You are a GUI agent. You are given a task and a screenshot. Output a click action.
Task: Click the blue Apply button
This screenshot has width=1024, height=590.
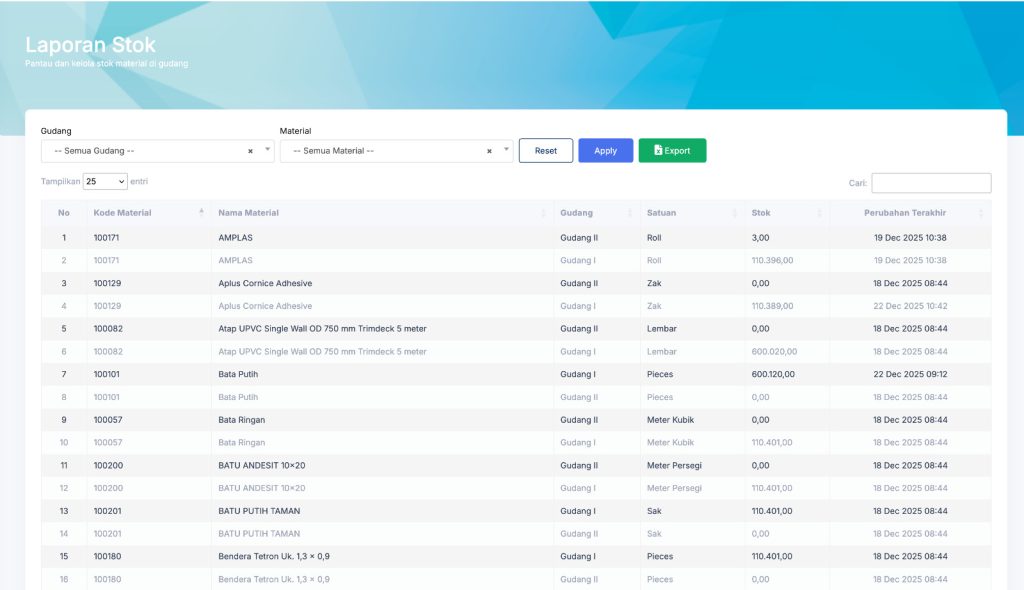pyautogui.click(x=605, y=151)
